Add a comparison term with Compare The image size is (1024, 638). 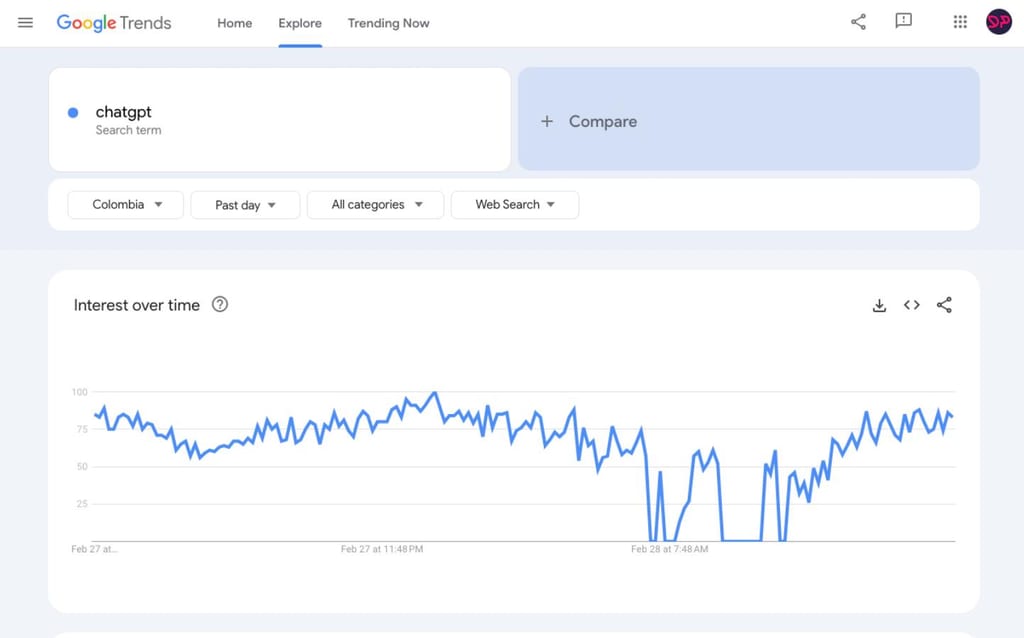pos(748,120)
